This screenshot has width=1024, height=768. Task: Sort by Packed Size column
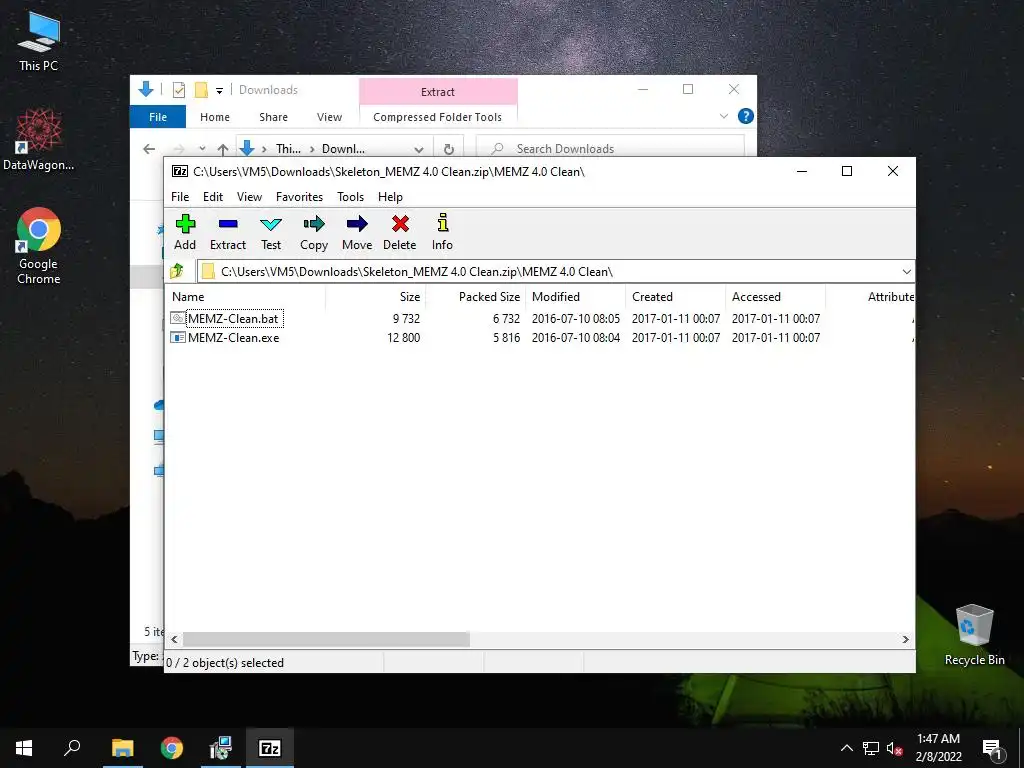tap(475, 296)
